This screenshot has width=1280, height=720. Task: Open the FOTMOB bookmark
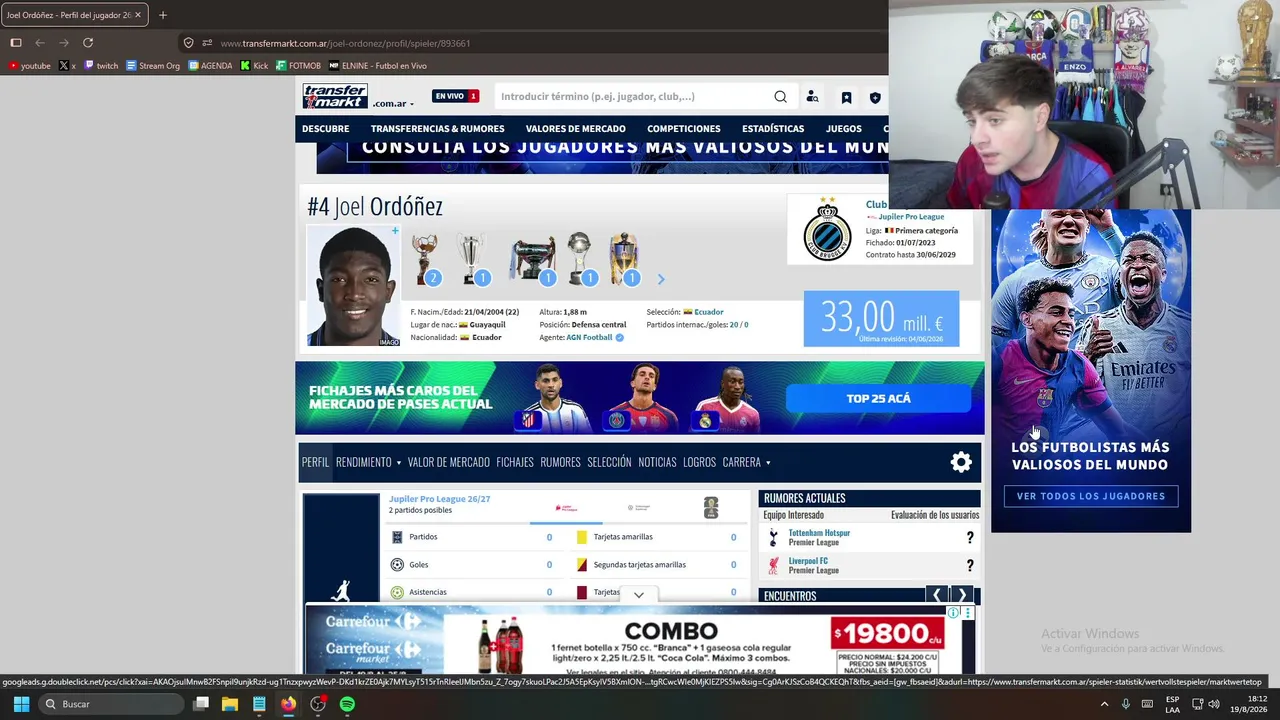298,66
